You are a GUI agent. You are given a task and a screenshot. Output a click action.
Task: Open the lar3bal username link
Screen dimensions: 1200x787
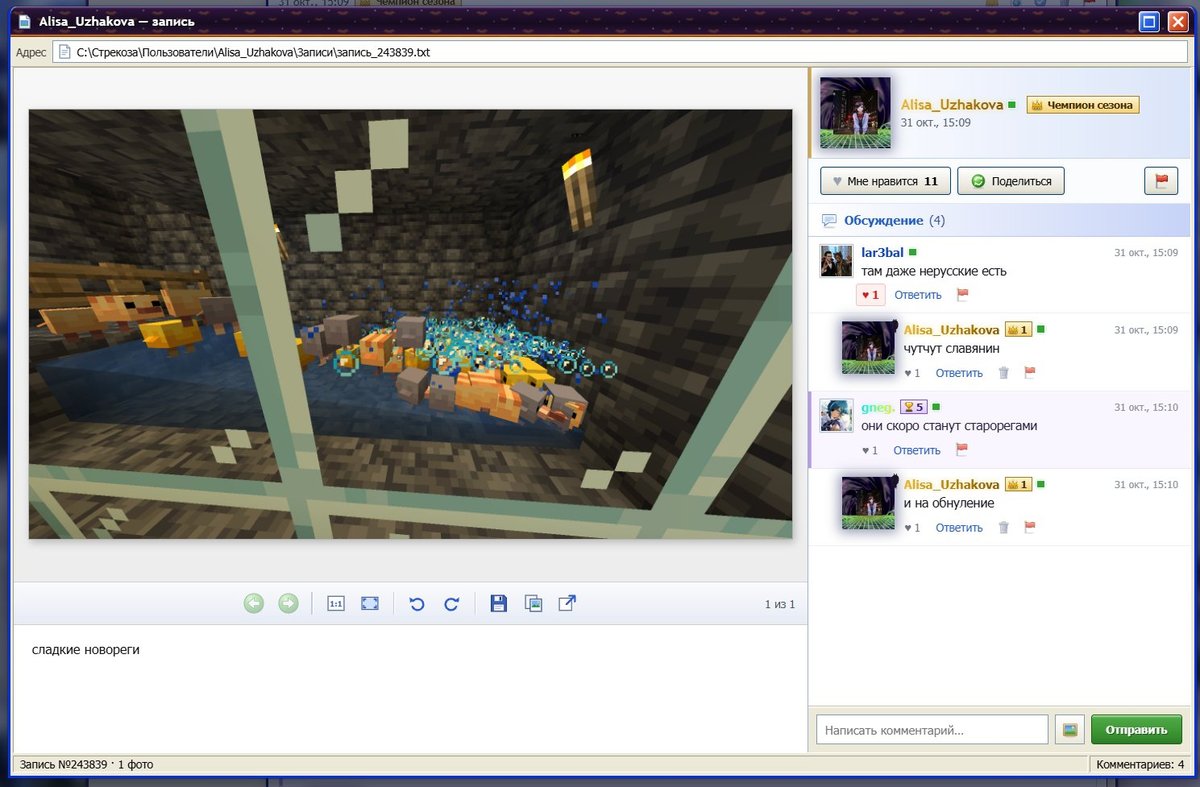tap(882, 253)
